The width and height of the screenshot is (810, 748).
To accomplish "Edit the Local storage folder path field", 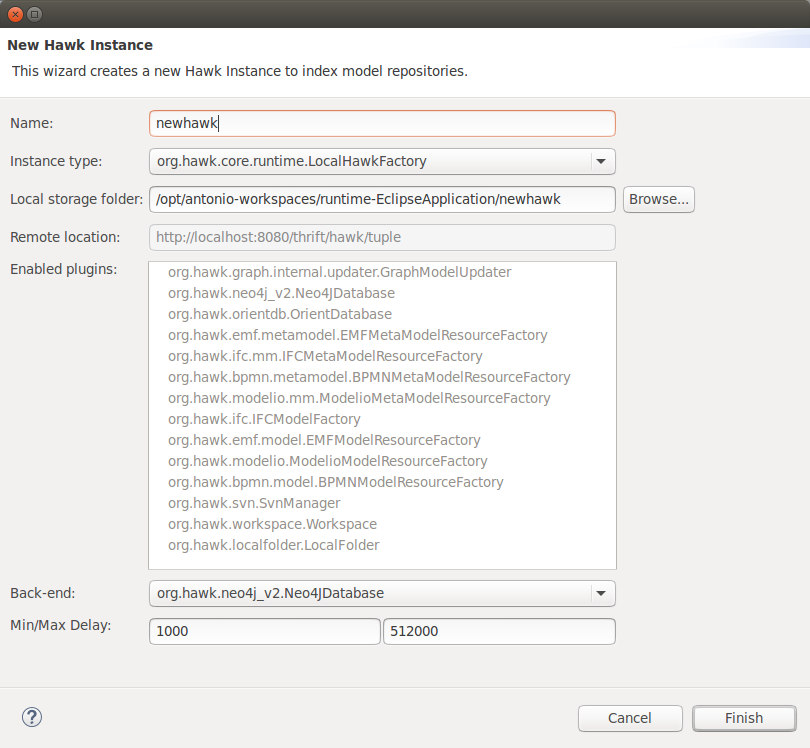I will click(x=382, y=199).
